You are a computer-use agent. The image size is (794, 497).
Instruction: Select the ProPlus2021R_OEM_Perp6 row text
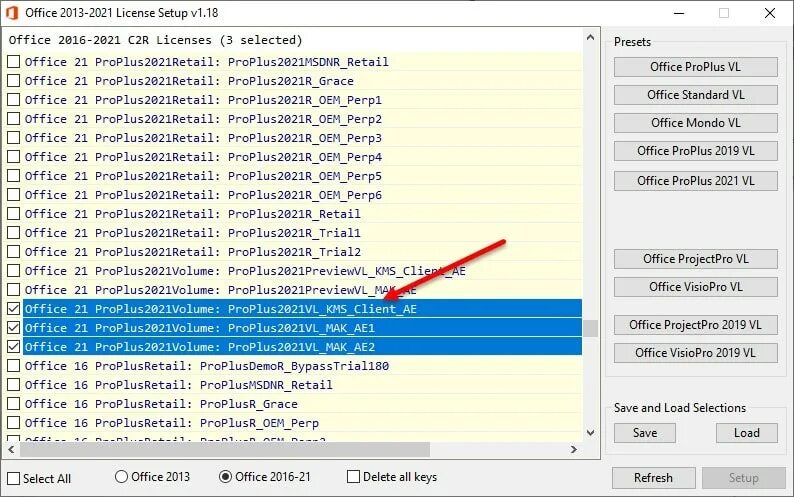click(204, 195)
